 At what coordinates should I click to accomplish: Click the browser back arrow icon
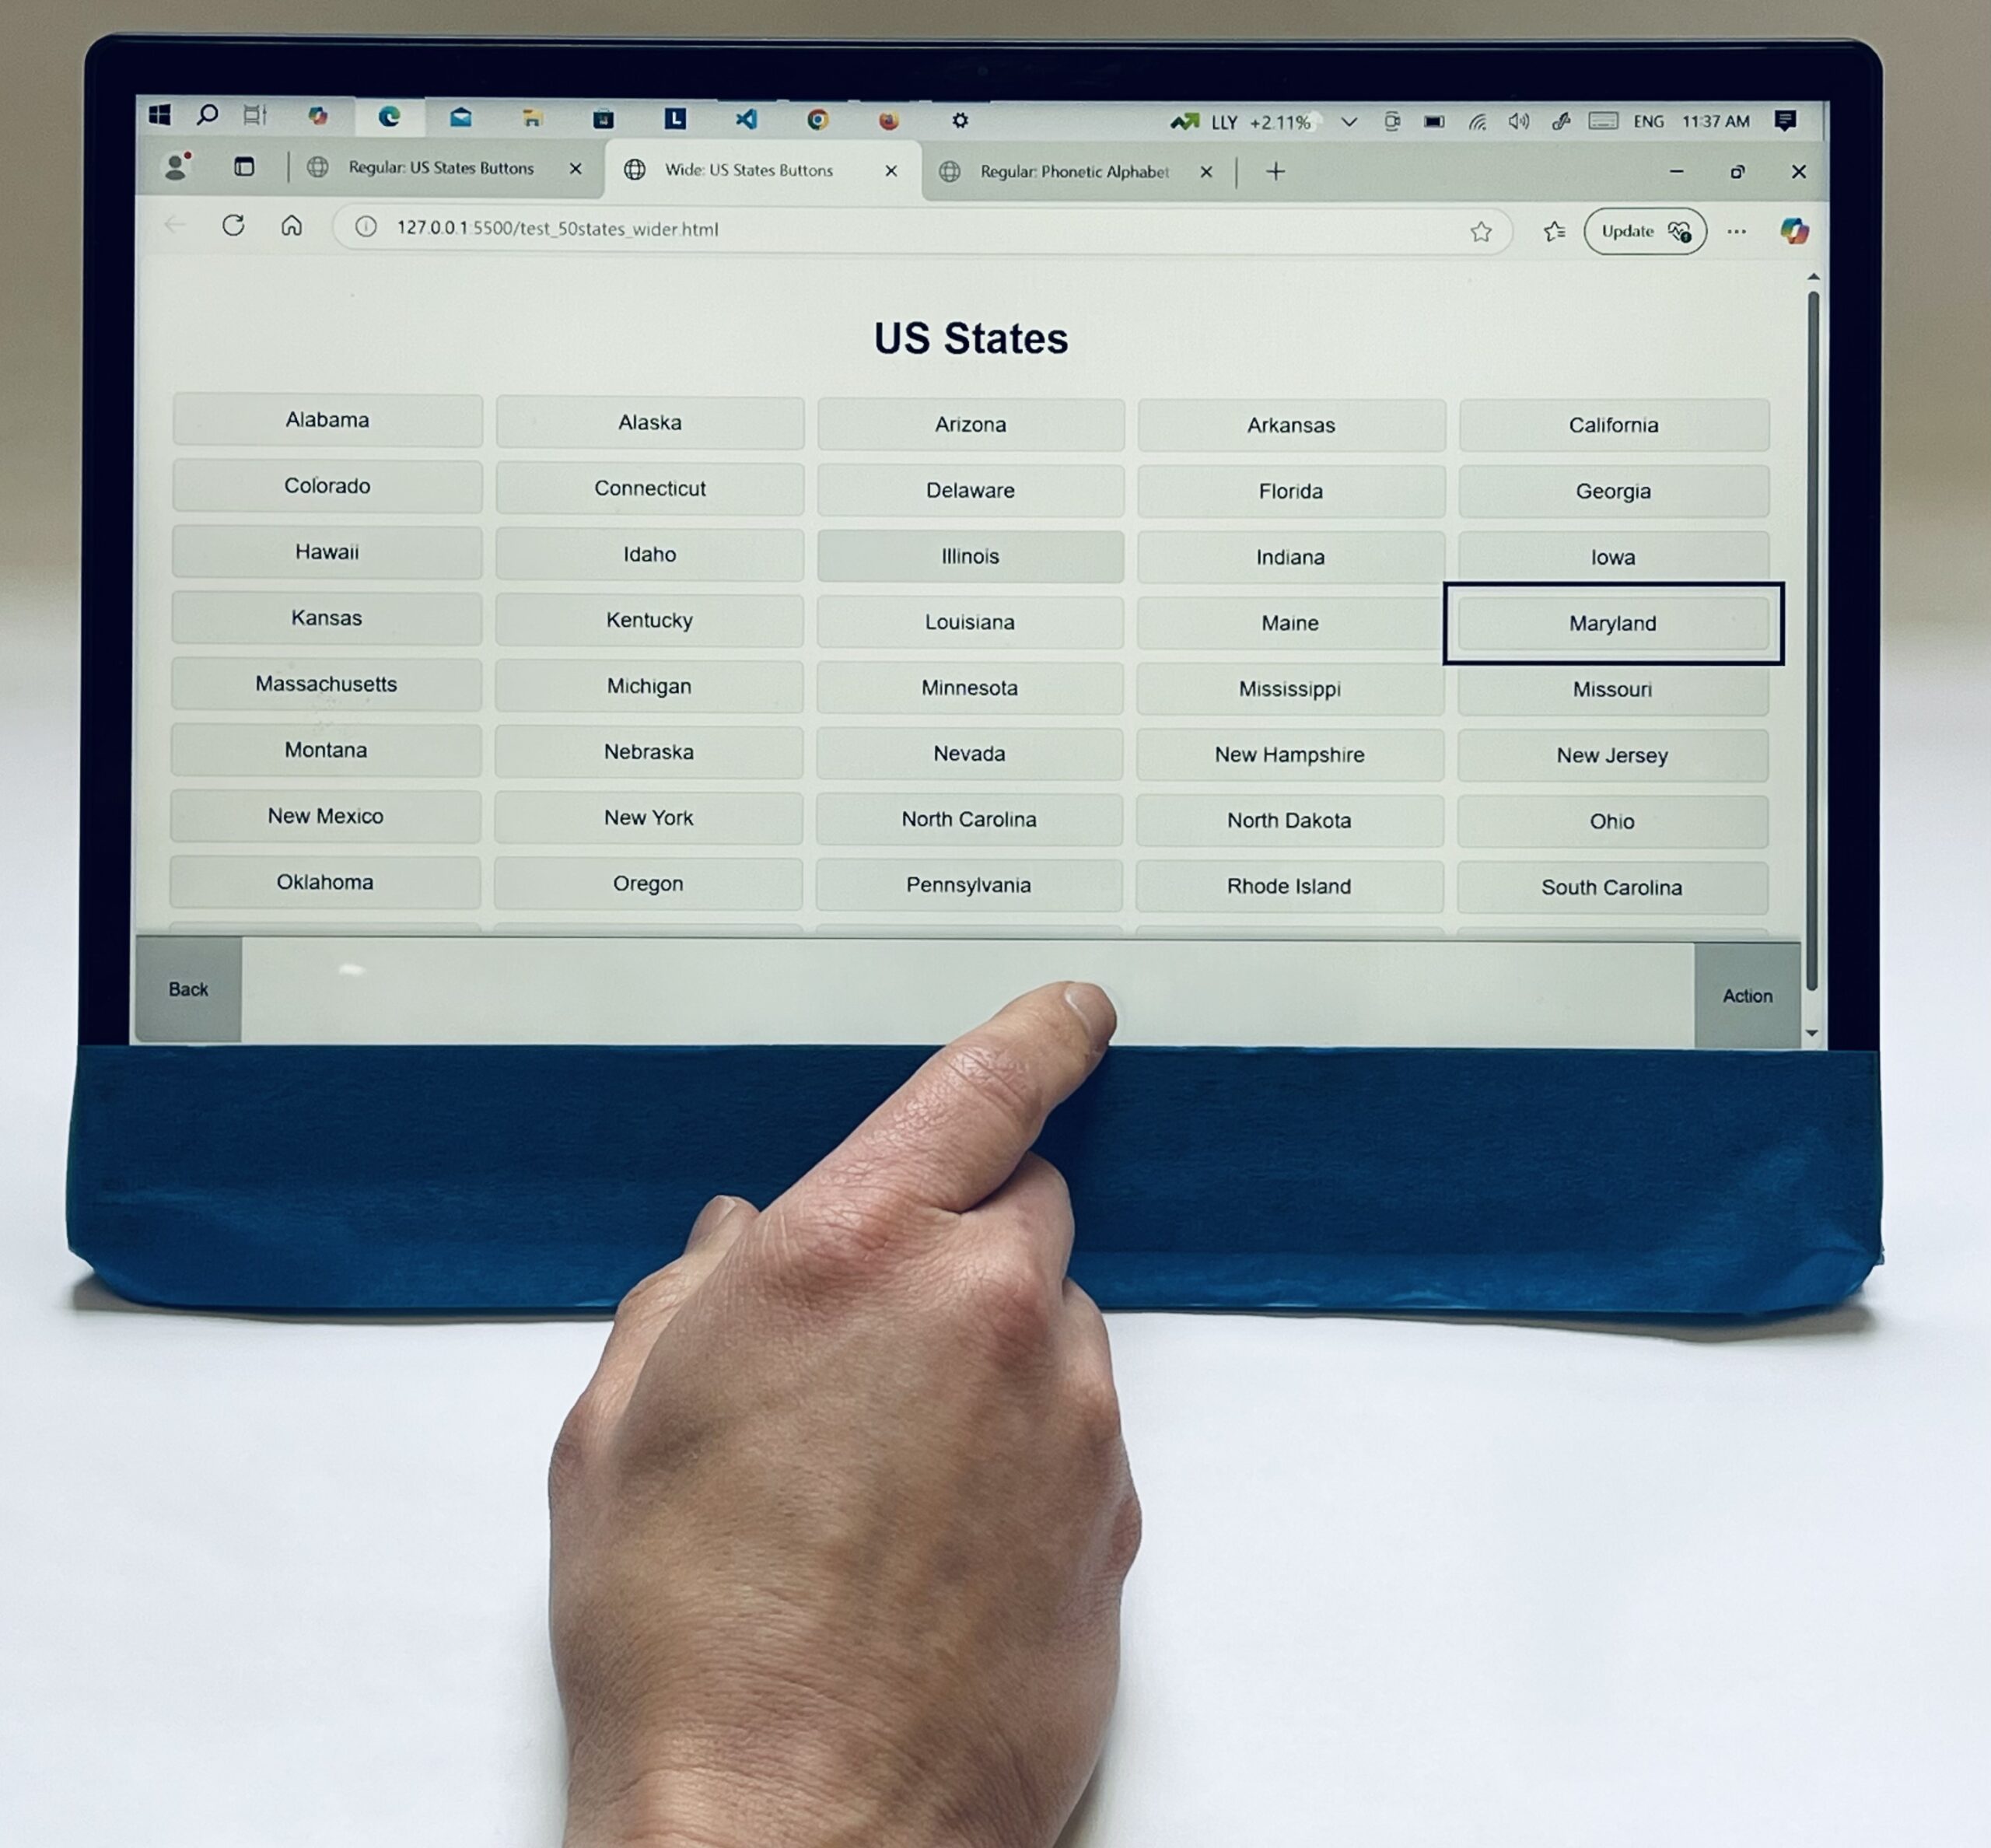pos(173,228)
